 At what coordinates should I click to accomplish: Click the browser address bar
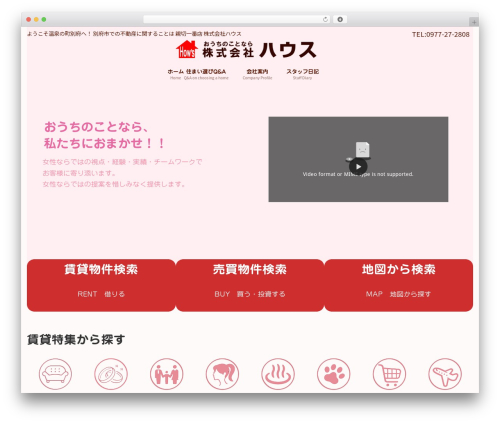(233, 19)
